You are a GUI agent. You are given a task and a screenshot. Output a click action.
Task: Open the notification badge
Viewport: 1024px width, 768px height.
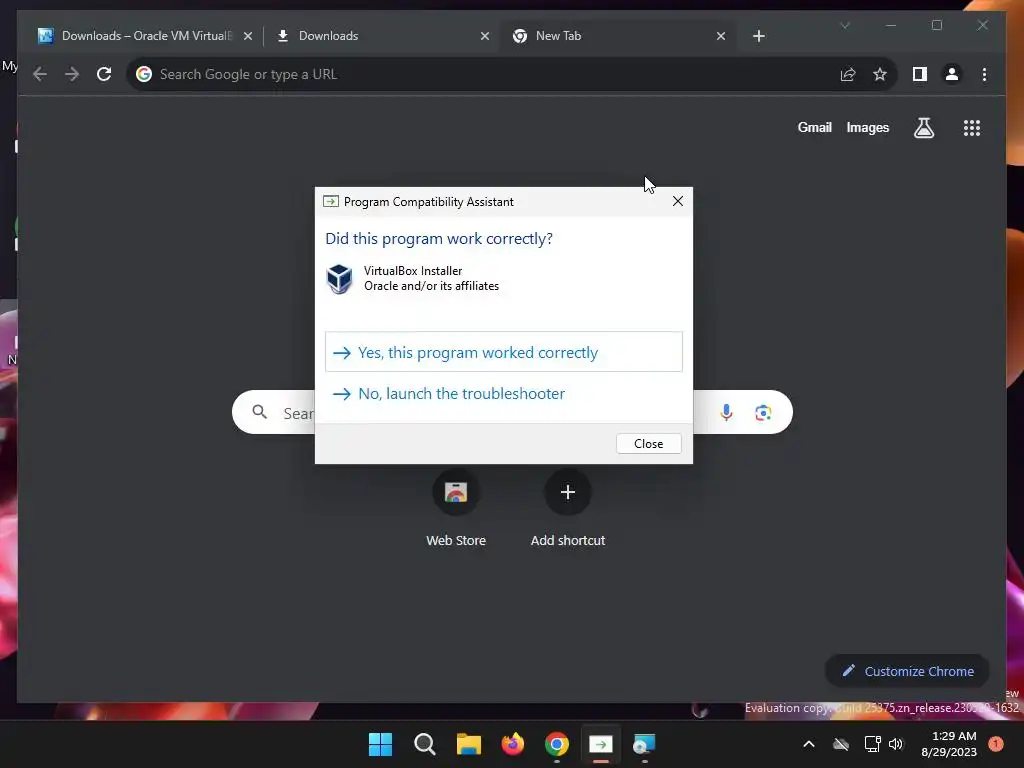(996, 744)
